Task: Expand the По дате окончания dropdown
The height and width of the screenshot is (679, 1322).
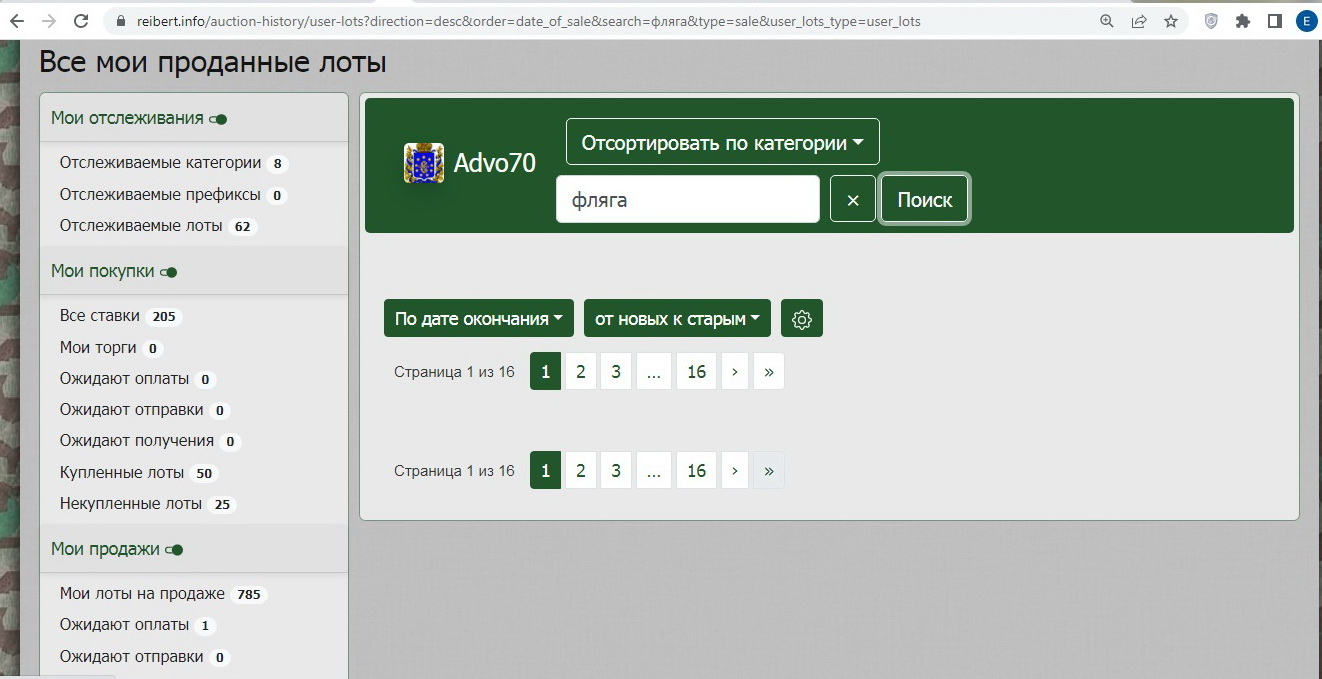Action: click(x=478, y=319)
